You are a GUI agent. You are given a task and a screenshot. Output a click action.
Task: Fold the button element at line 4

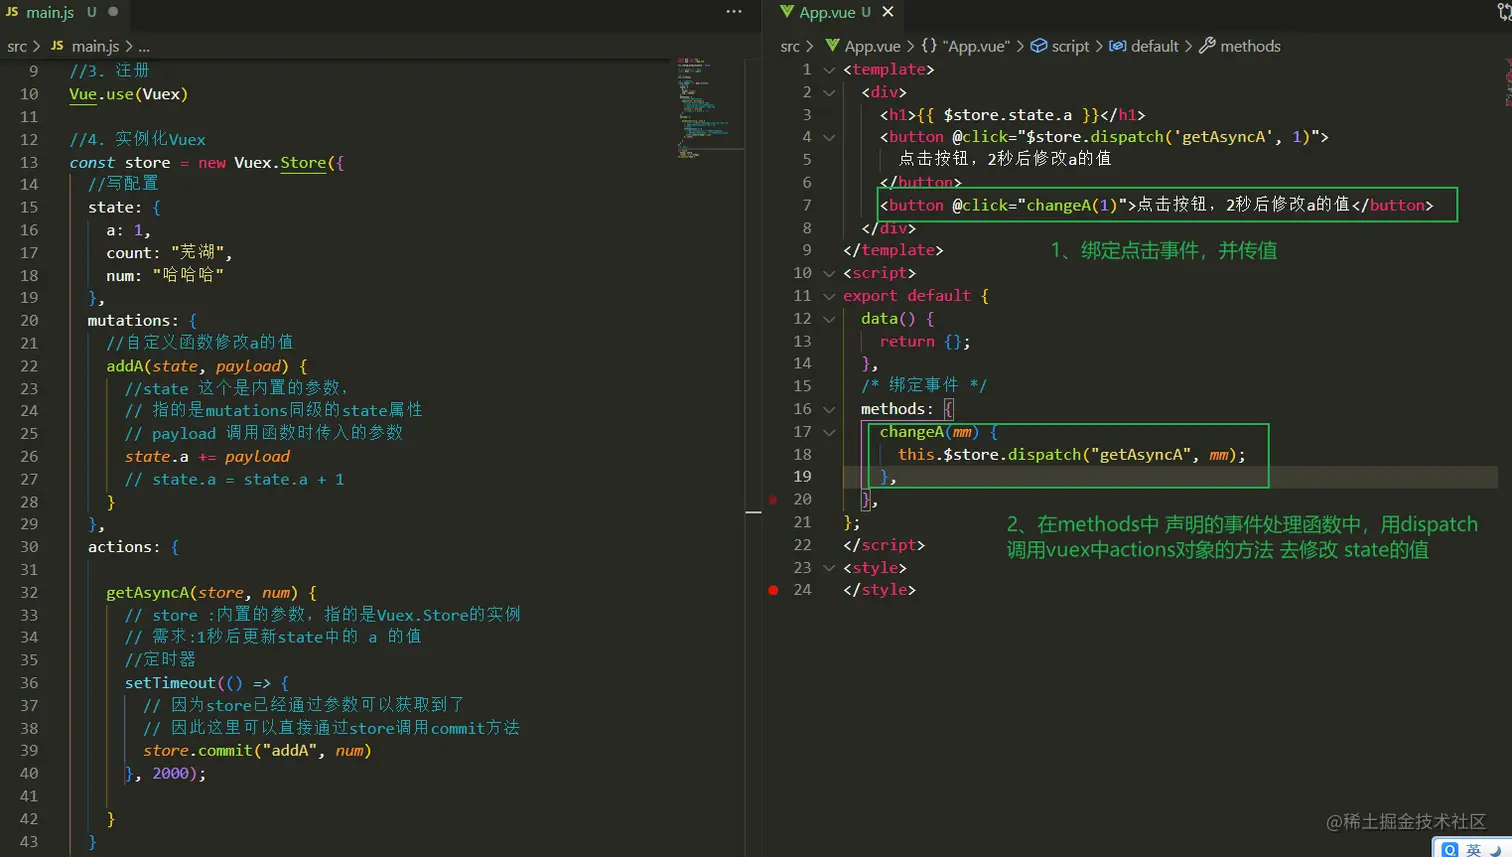pyautogui.click(x=829, y=137)
